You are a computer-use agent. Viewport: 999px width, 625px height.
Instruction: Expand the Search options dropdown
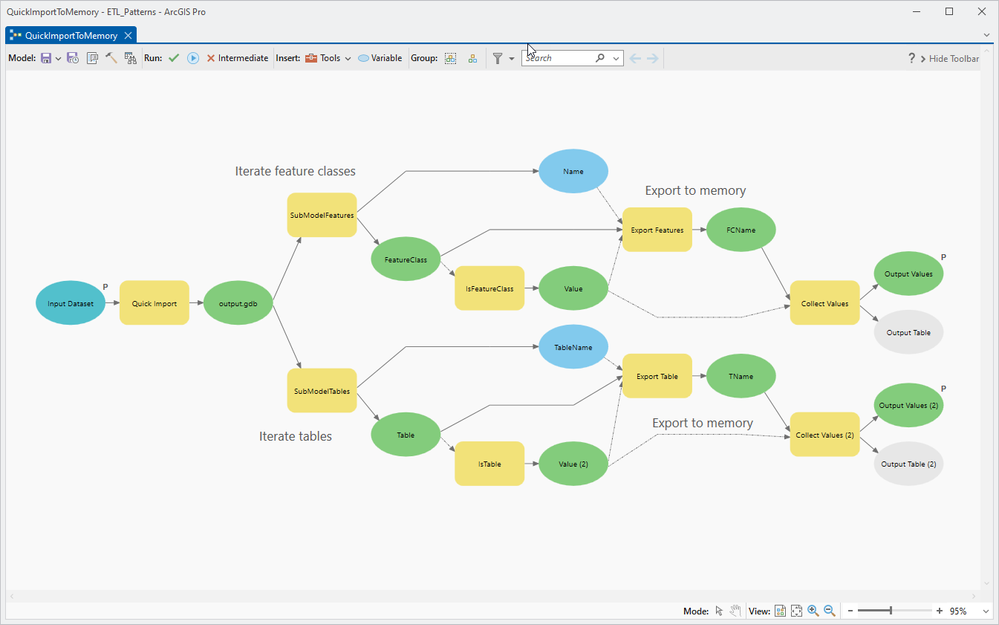click(616, 59)
